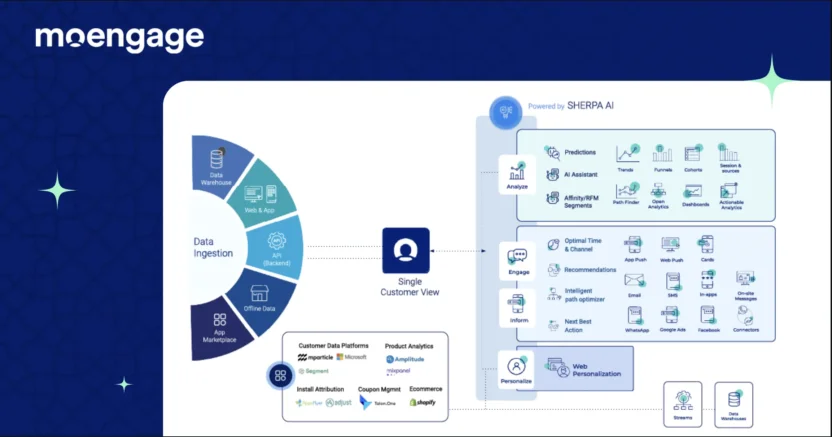The image size is (832, 437).
Task: Select the Funnels chart icon
Action: (662, 153)
